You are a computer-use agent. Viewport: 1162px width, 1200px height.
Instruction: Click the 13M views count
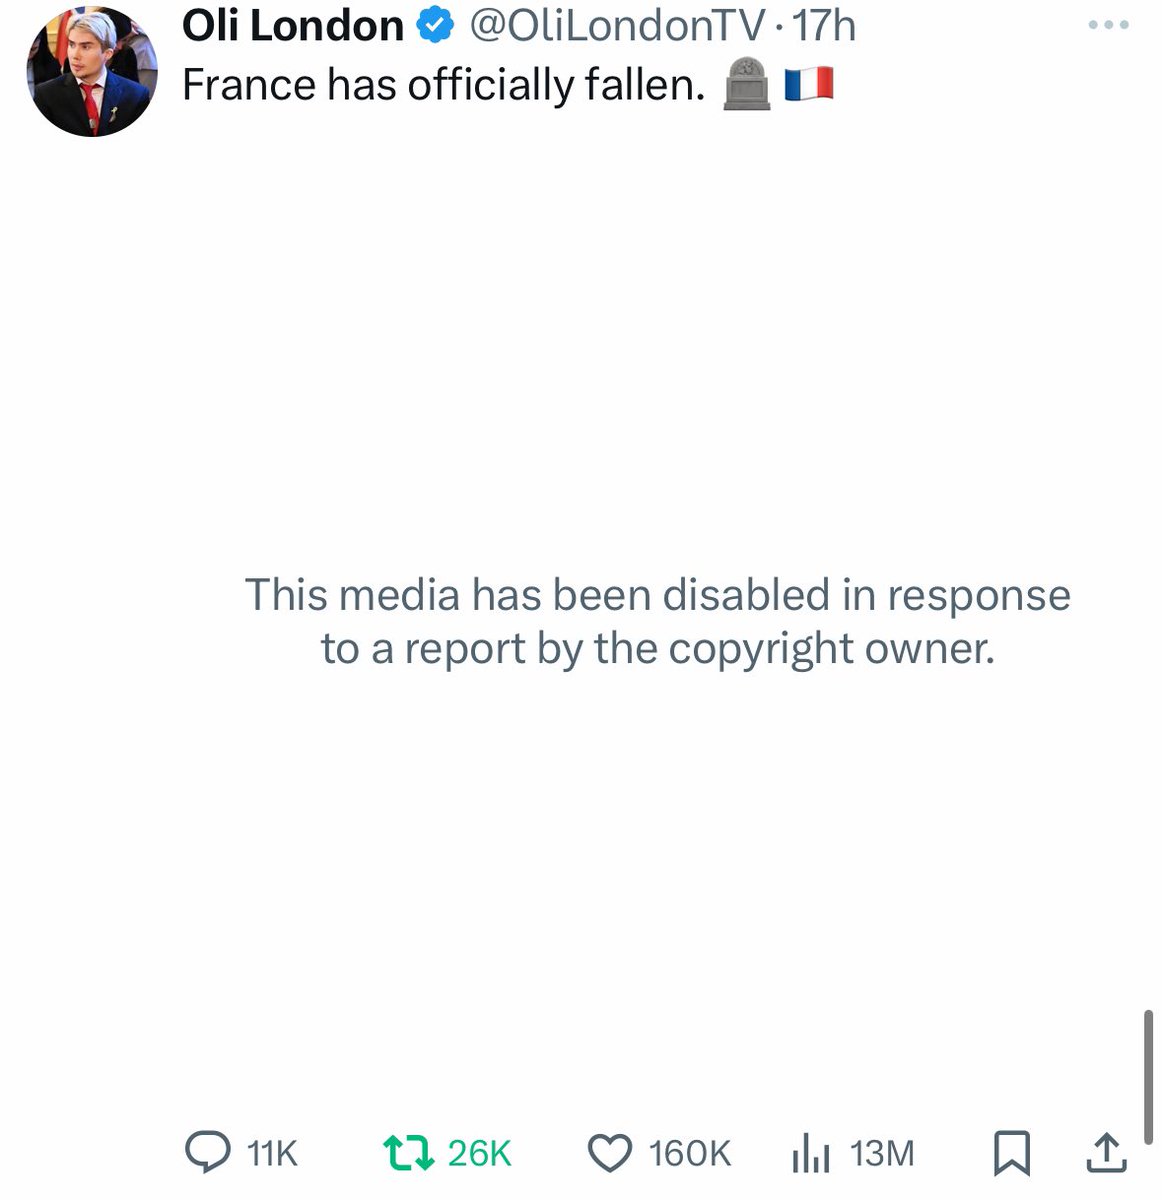pos(882,1154)
